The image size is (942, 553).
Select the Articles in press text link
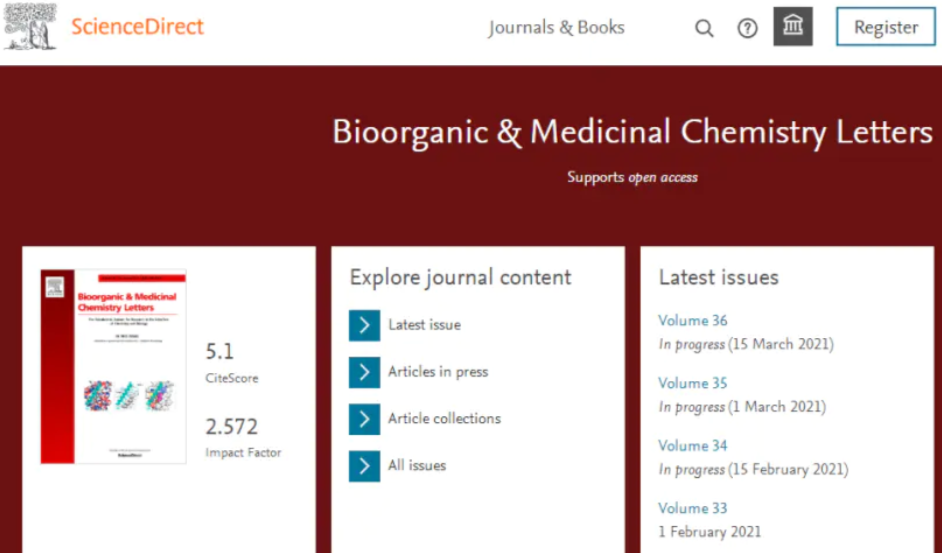coord(438,371)
